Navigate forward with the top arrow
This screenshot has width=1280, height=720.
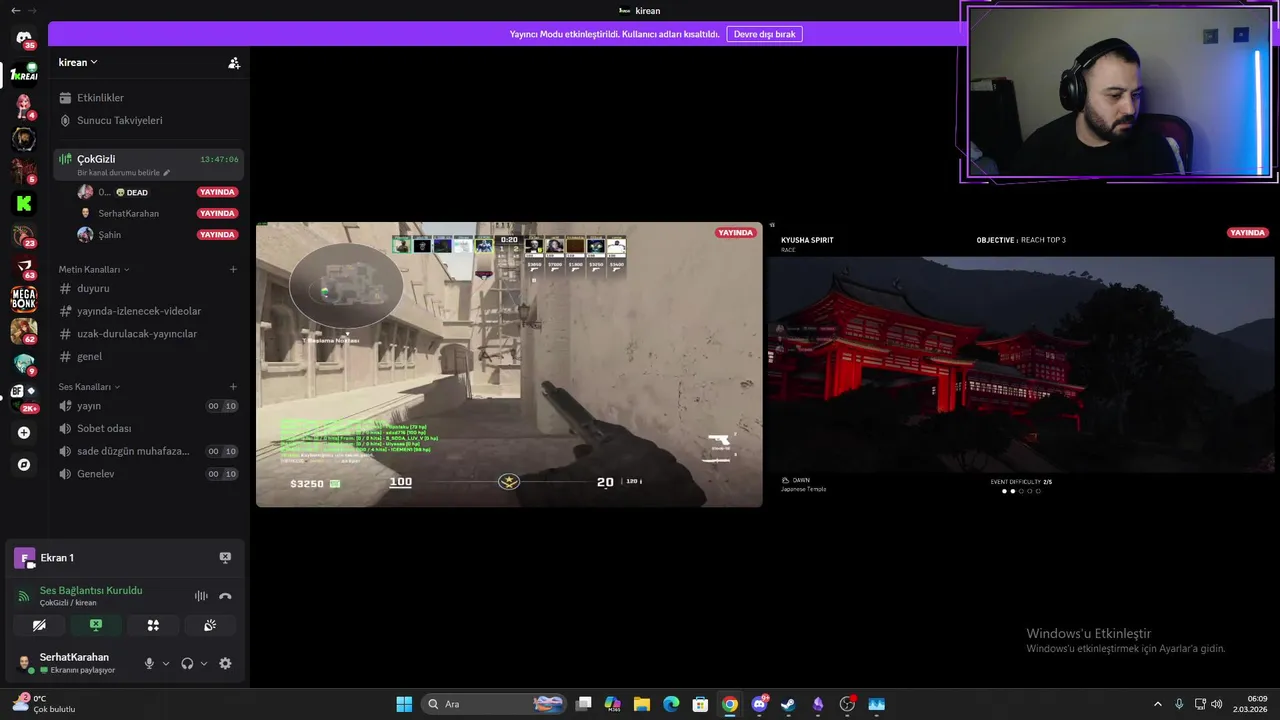[33, 10]
